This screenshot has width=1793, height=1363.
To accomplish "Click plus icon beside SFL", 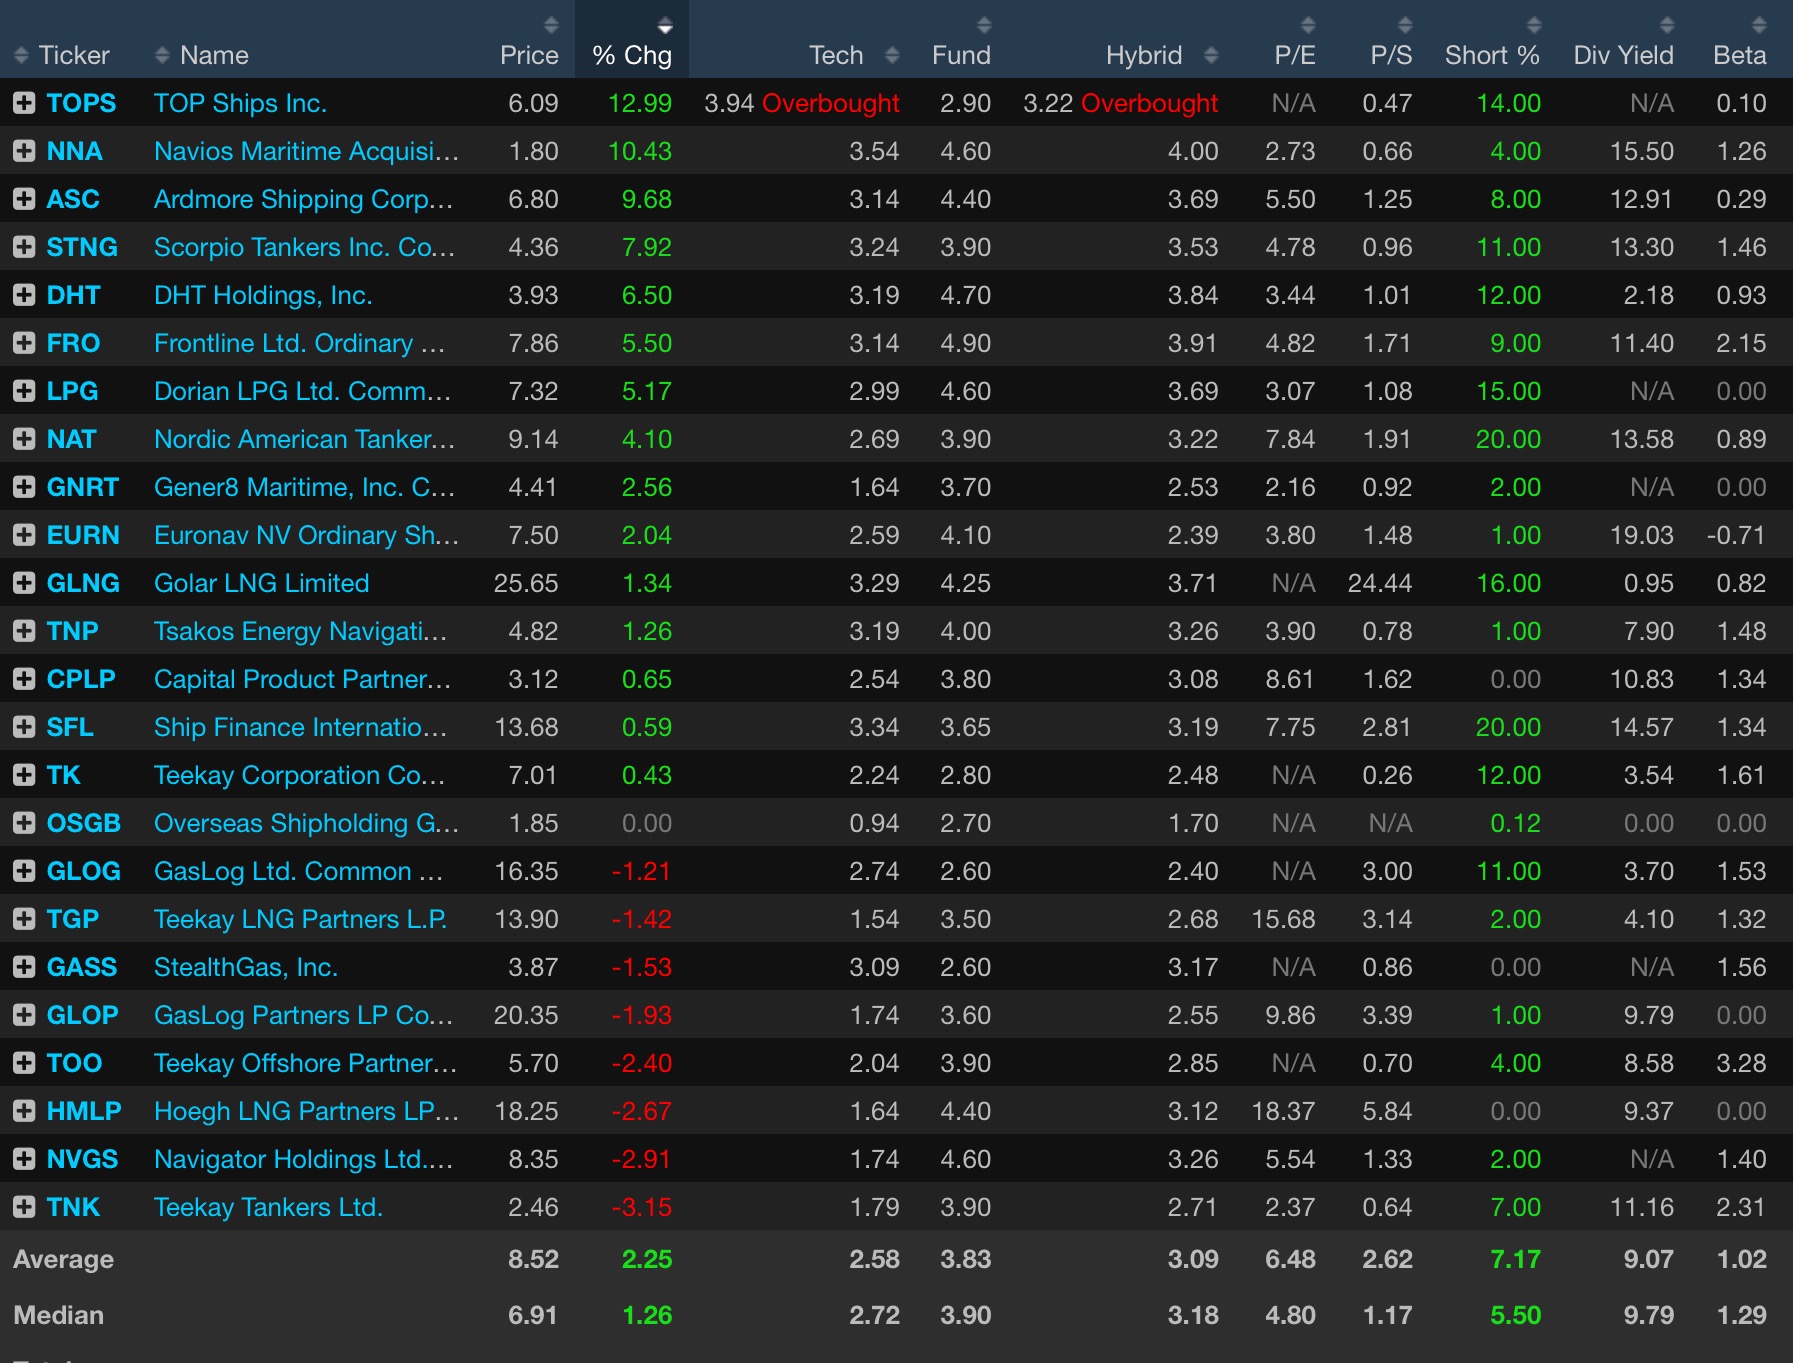I will 24,727.
